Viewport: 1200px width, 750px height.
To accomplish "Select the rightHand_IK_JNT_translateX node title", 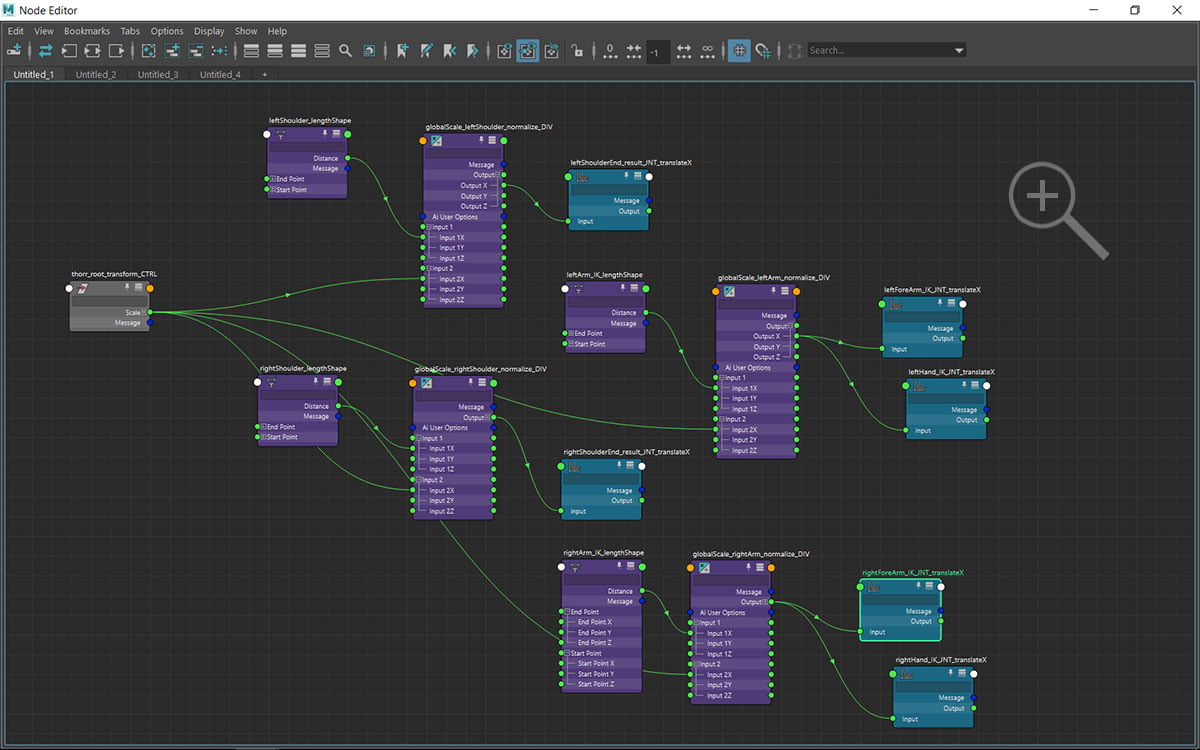I will (x=941, y=660).
